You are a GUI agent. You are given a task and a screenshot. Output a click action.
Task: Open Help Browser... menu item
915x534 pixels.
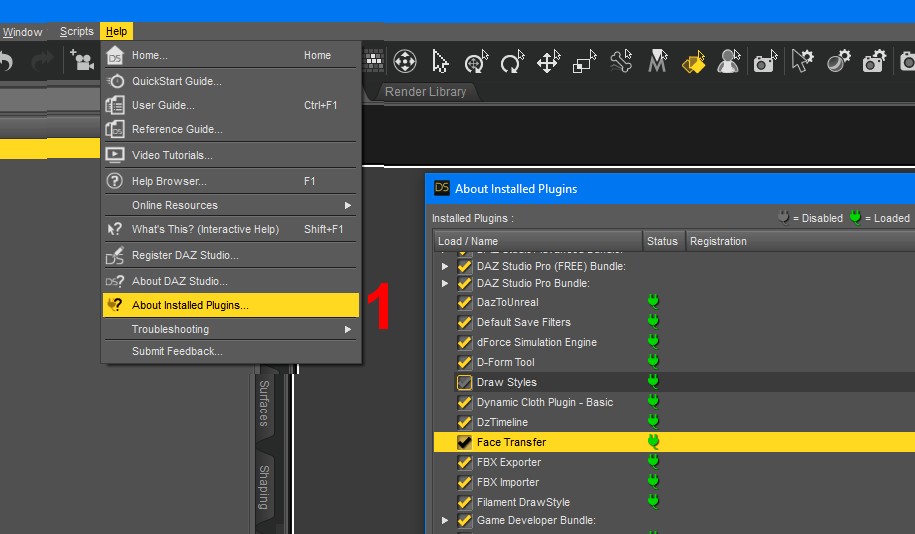[231, 182]
